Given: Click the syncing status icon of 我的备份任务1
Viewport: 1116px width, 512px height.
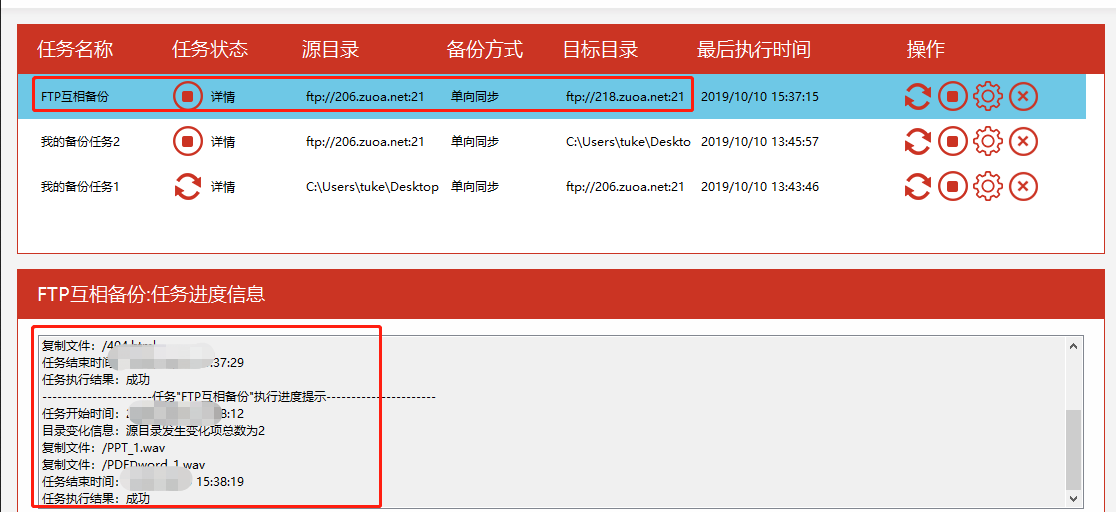Looking at the screenshot, I should click(x=187, y=187).
